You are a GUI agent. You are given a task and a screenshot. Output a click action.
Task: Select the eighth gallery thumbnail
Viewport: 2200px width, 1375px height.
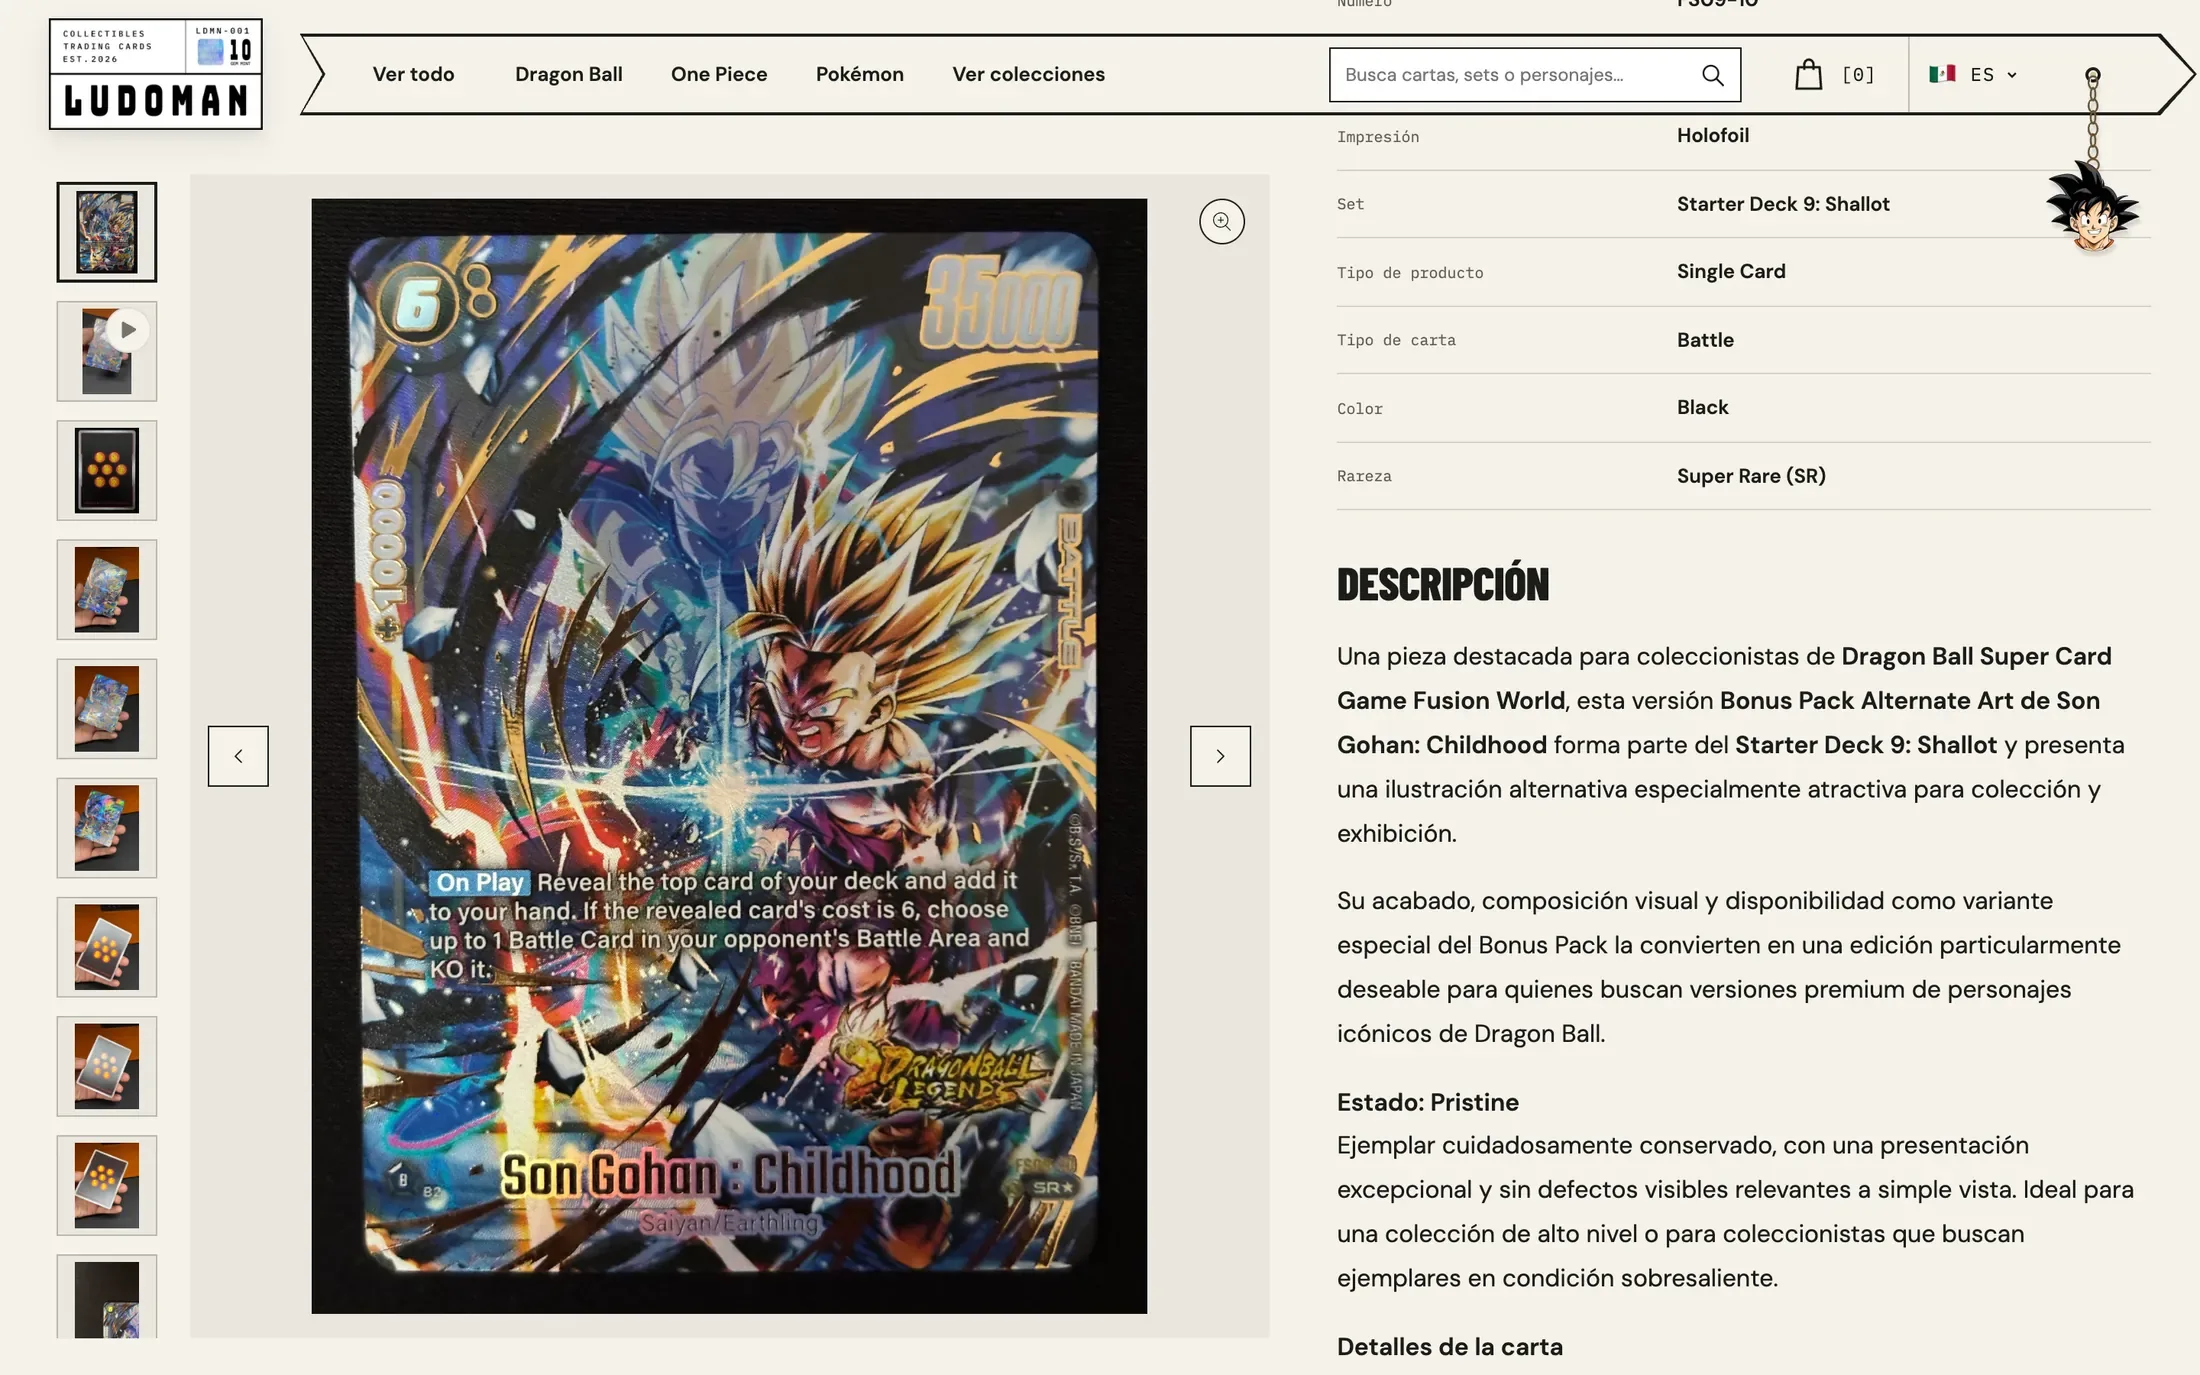[x=107, y=1066]
